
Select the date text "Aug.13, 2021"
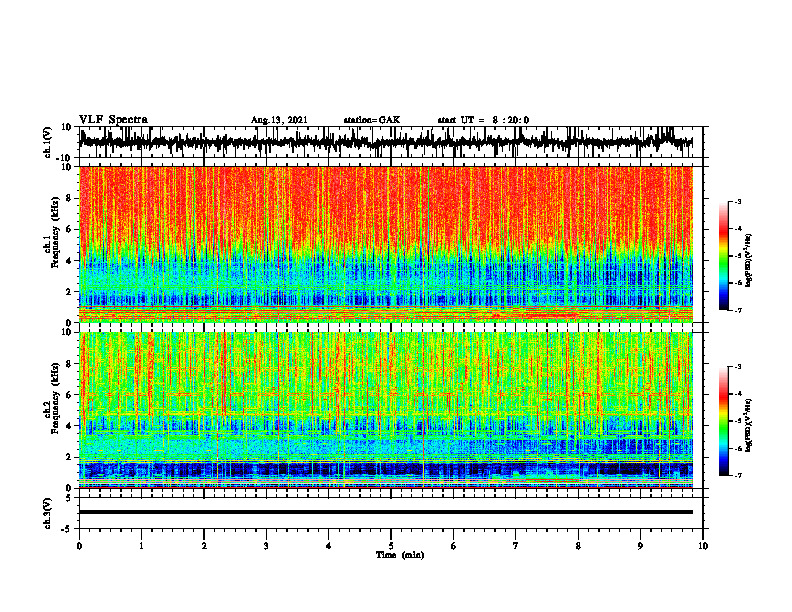tap(279, 120)
